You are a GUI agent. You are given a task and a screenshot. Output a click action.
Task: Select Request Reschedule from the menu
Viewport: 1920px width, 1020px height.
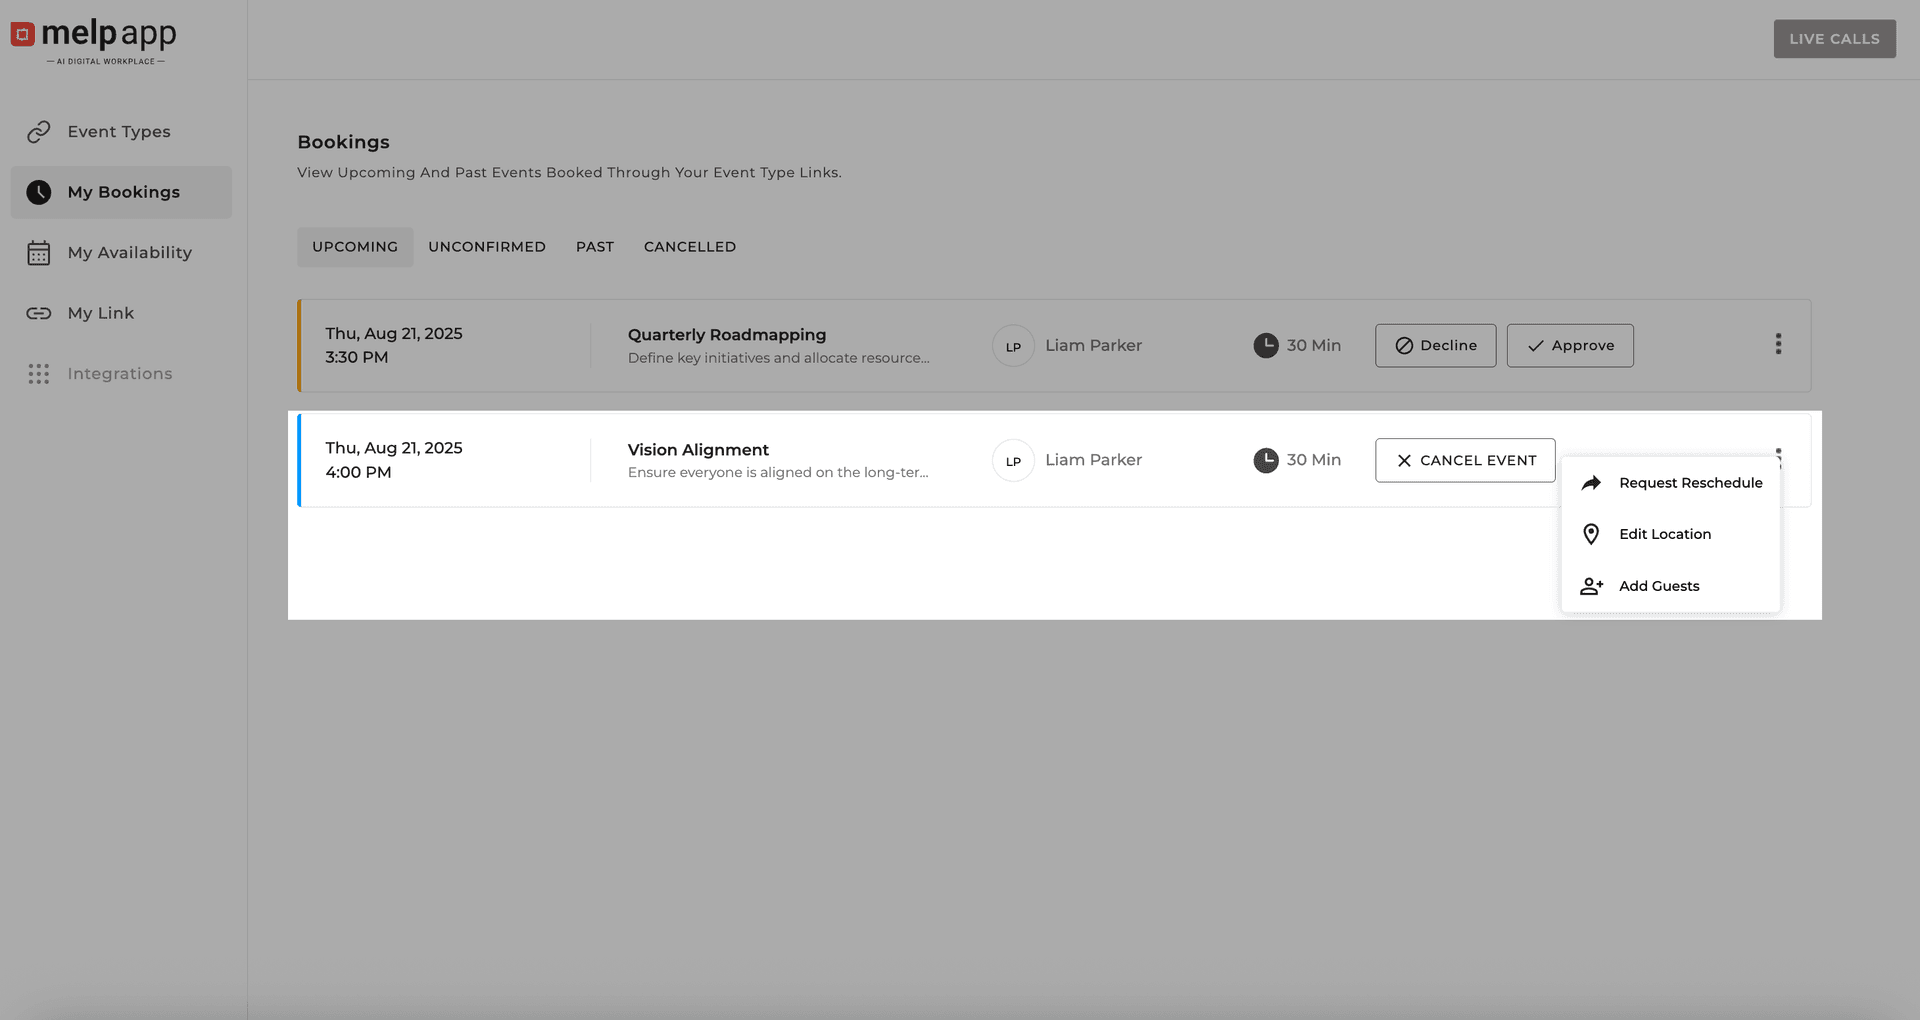[1691, 482]
